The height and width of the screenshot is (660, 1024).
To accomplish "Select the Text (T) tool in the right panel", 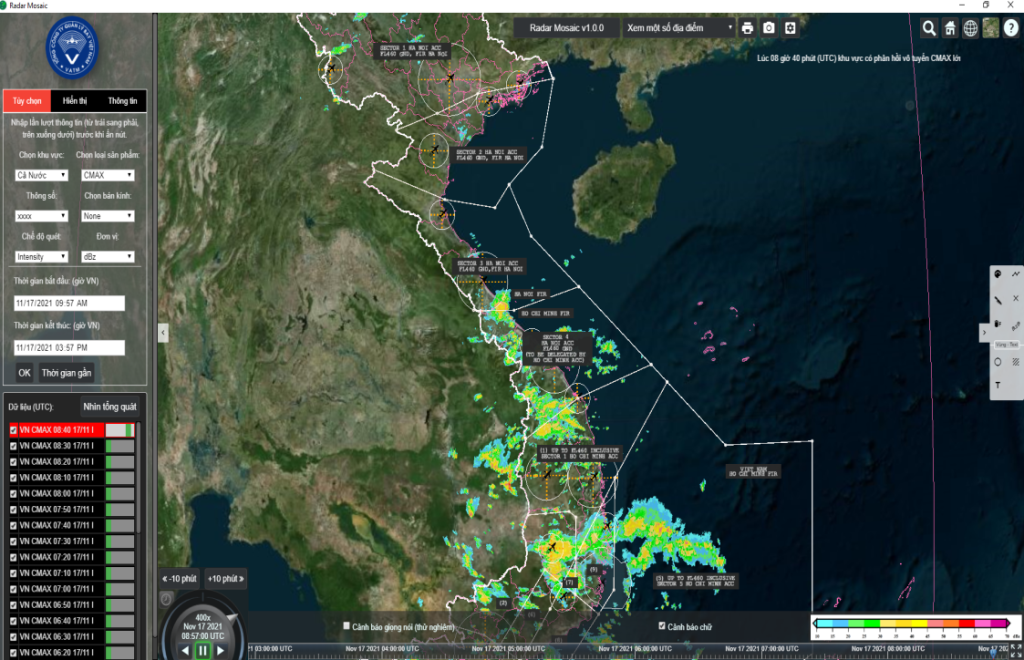I will [x=996, y=383].
